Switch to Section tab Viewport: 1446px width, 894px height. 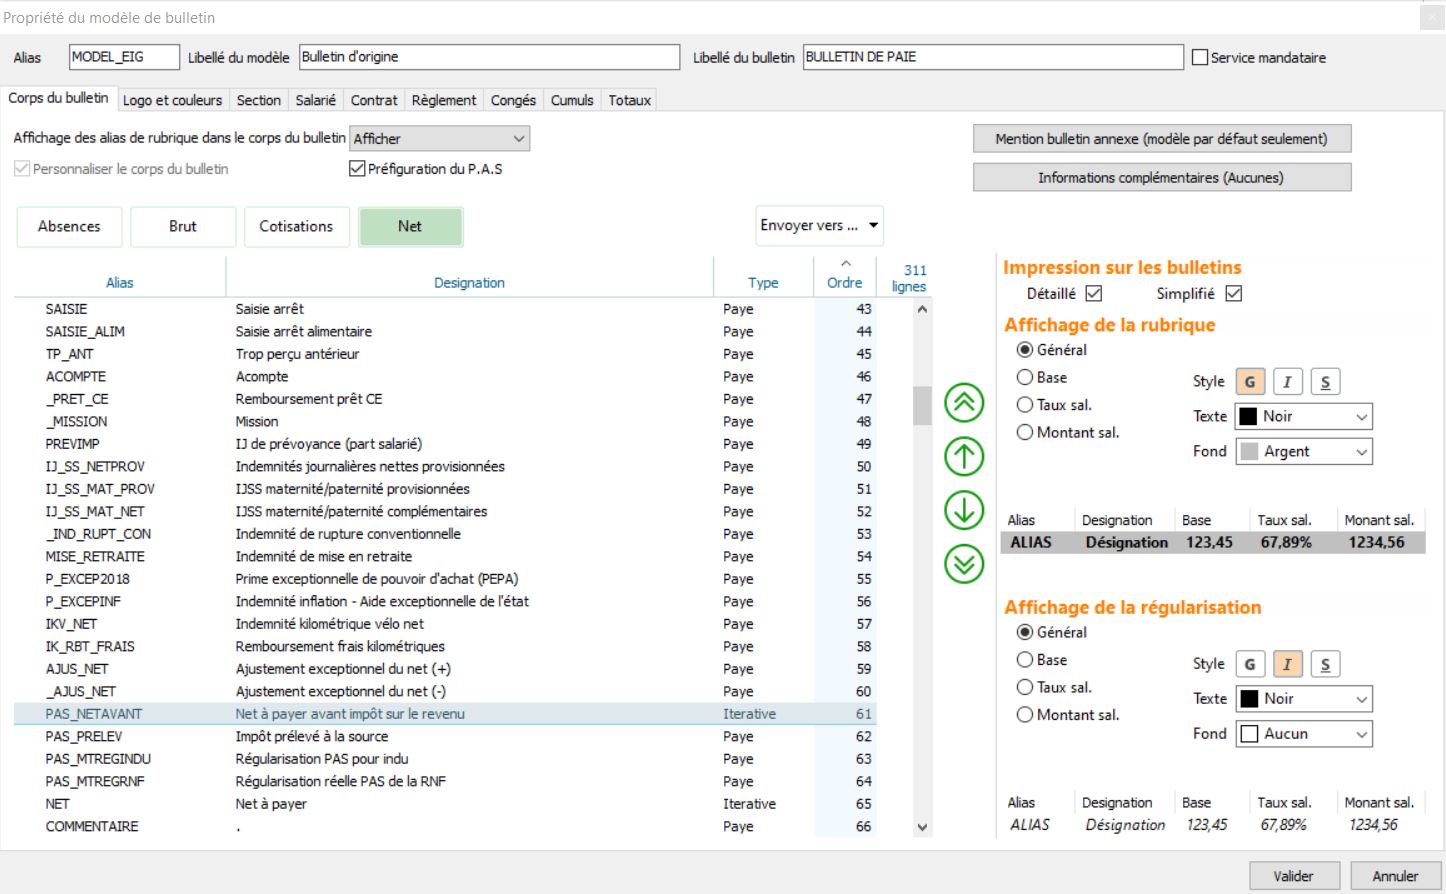click(258, 100)
